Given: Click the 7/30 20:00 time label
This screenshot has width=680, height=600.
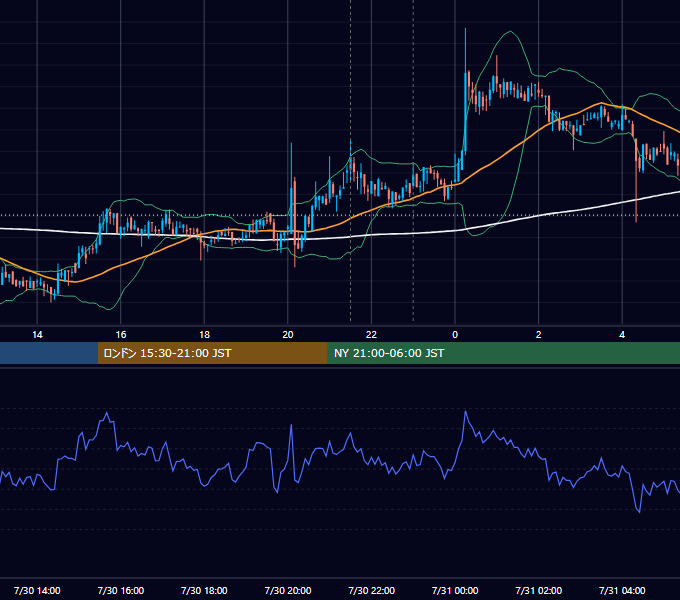Looking at the screenshot, I should click(x=288, y=590).
